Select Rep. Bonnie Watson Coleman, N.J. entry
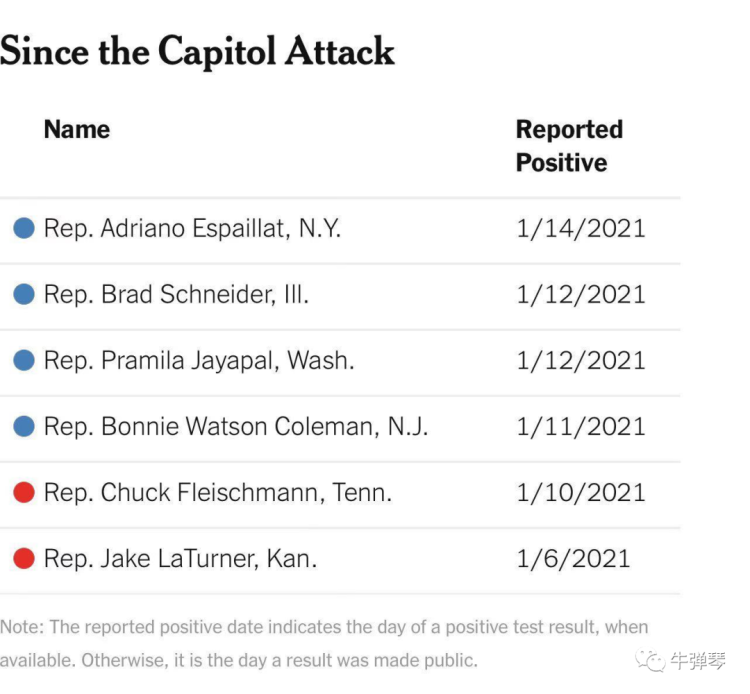 [x=236, y=426]
